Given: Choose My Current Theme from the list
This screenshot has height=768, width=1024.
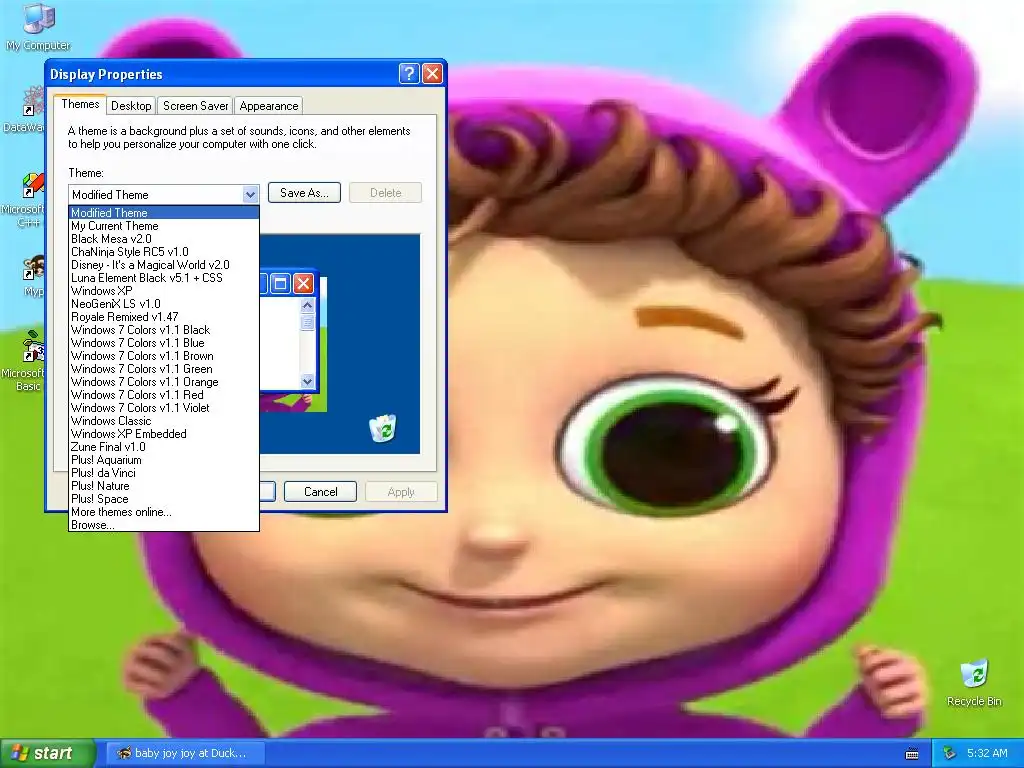Looking at the screenshot, I should pos(164,226).
